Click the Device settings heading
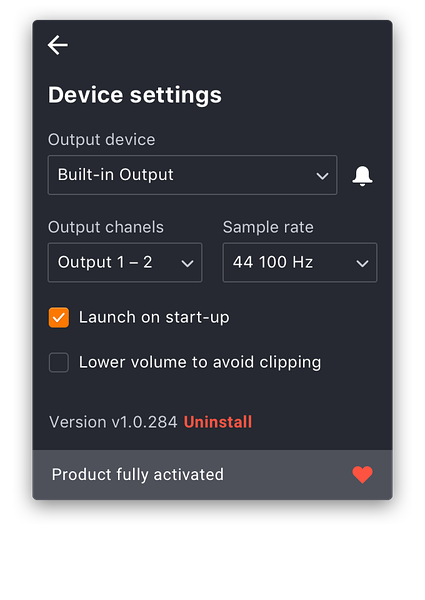 [135, 95]
